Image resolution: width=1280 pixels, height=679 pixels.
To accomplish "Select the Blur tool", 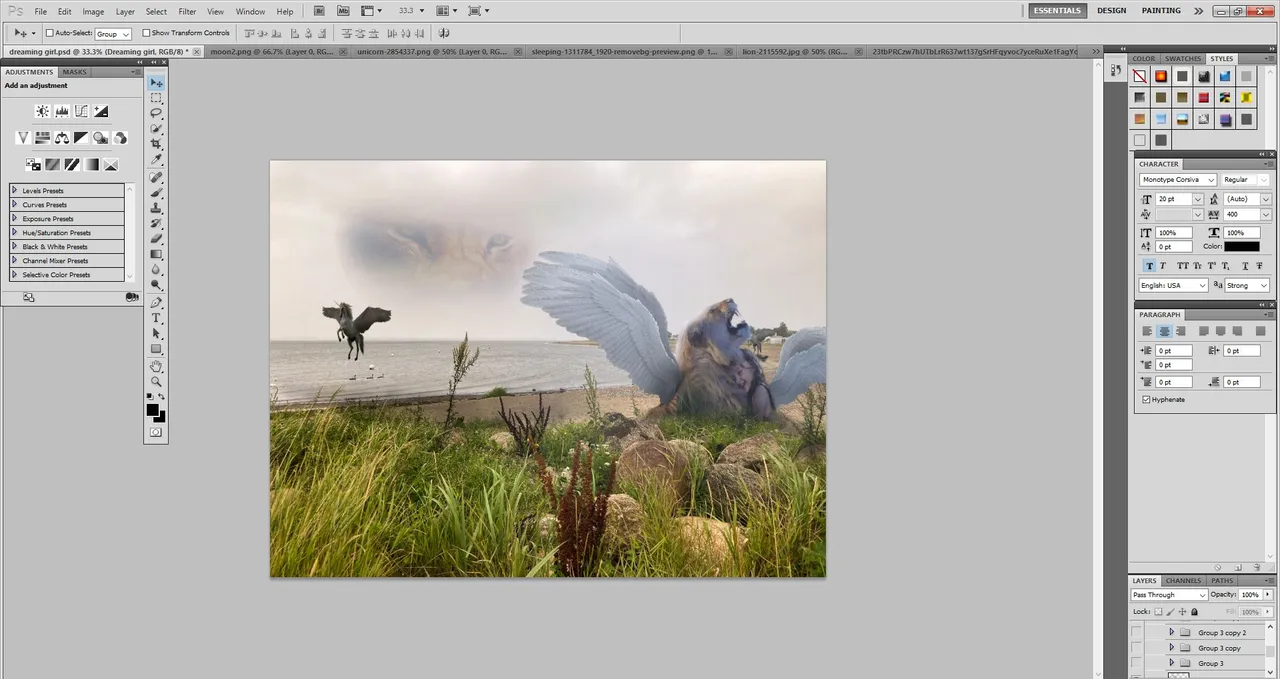I will pyautogui.click(x=156, y=269).
